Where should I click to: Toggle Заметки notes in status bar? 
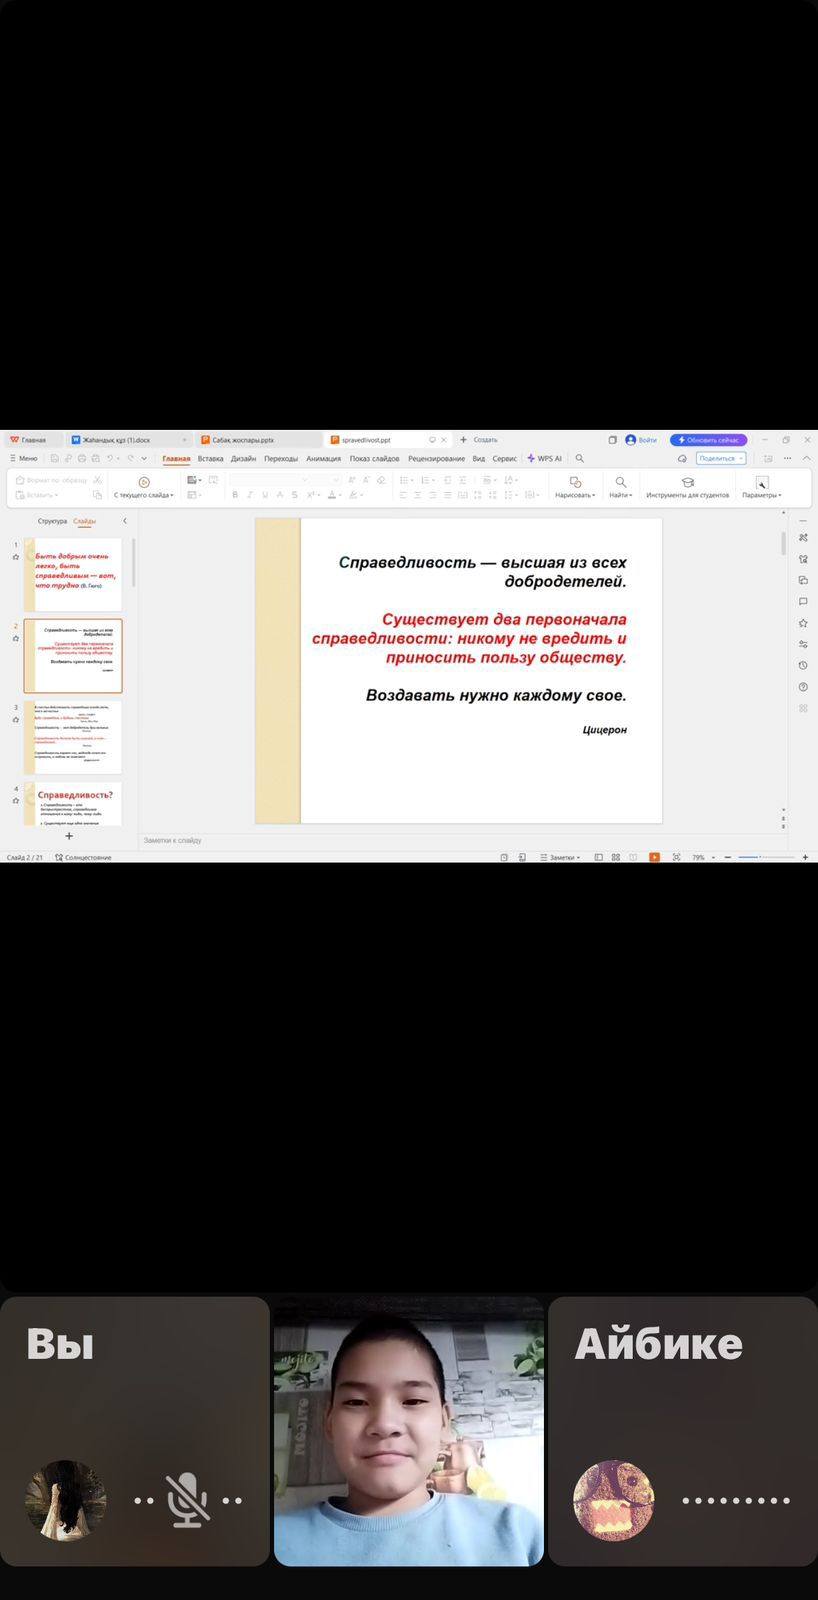click(559, 857)
